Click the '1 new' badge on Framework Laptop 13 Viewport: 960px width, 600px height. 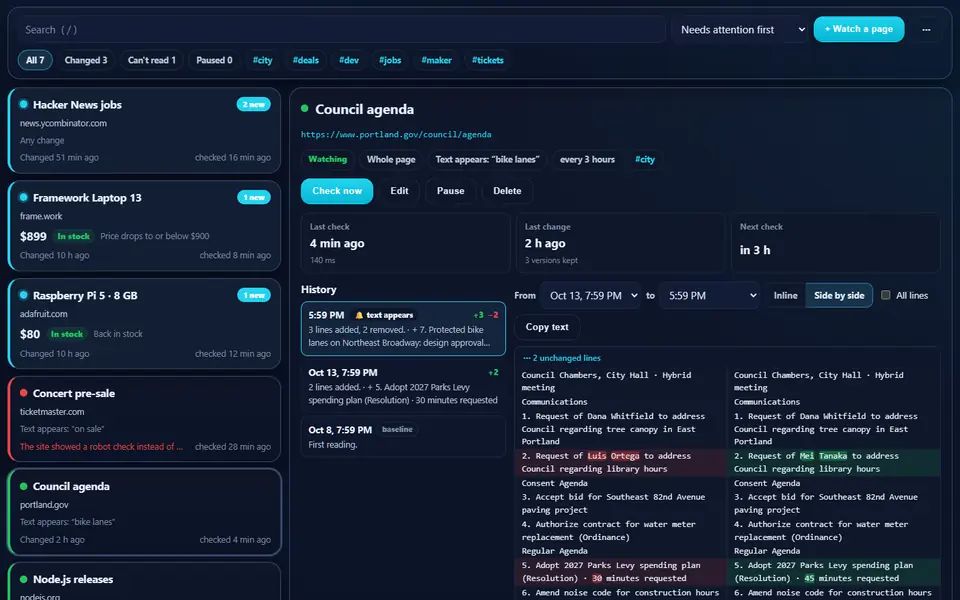click(x=253, y=197)
